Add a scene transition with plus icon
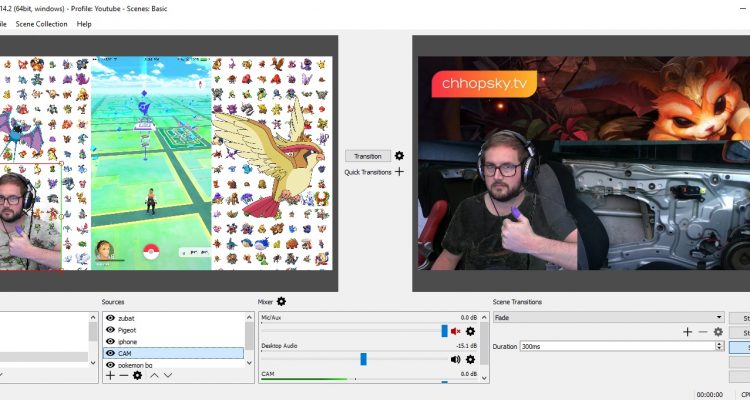 [x=687, y=332]
